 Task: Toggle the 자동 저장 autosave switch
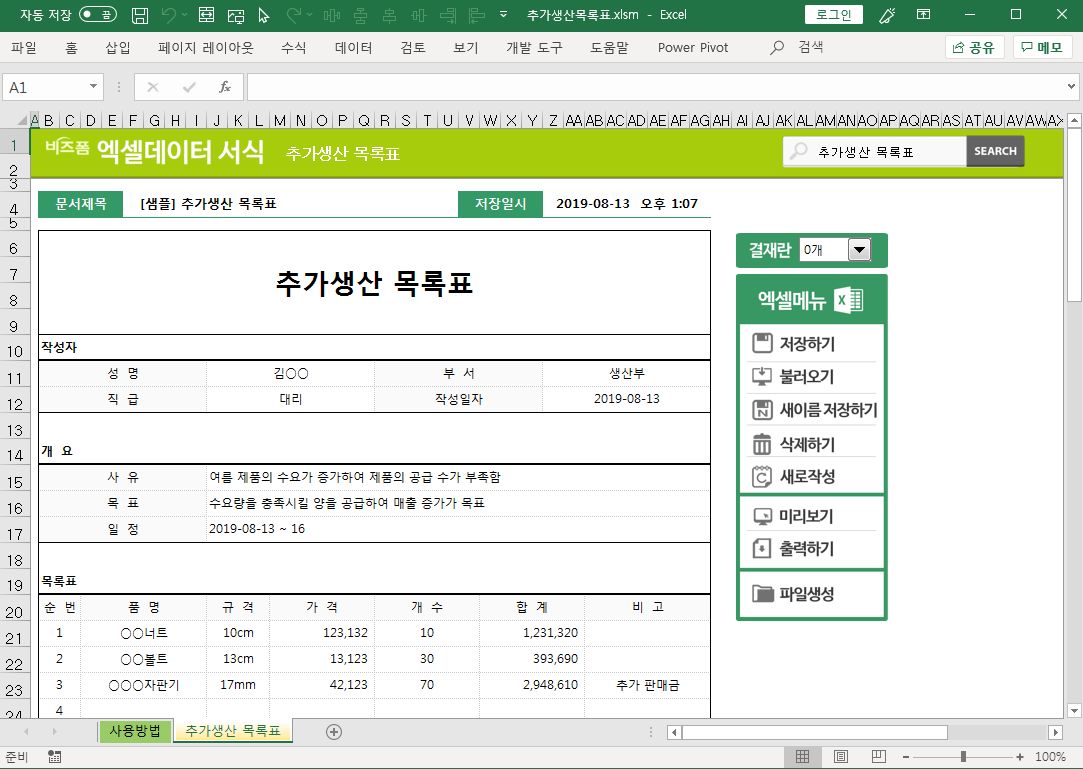pyautogui.click(x=97, y=15)
